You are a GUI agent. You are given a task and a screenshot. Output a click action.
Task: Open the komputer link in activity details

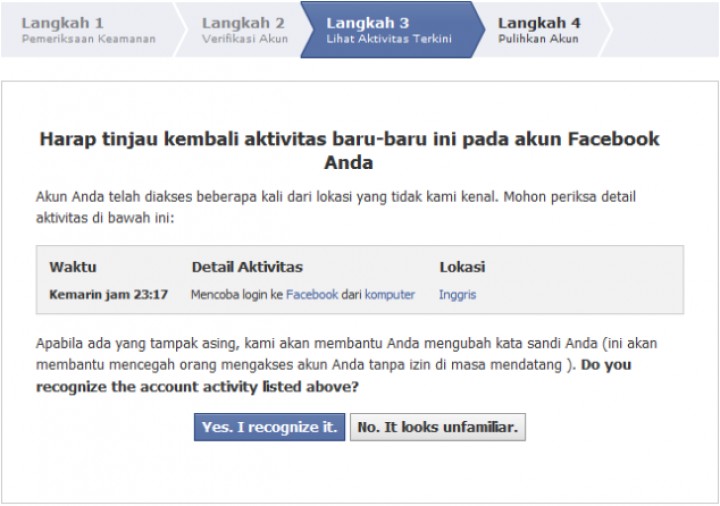pyautogui.click(x=389, y=295)
